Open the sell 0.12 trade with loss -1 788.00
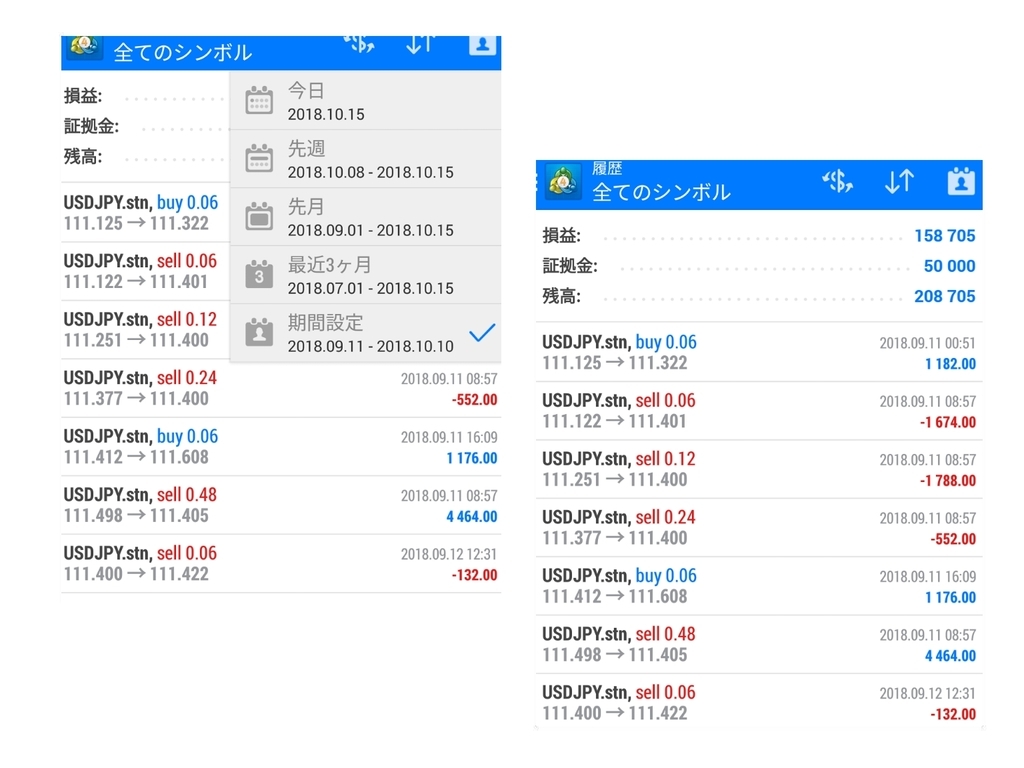Screen dimensions: 1024x768 (x=759, y=470)
